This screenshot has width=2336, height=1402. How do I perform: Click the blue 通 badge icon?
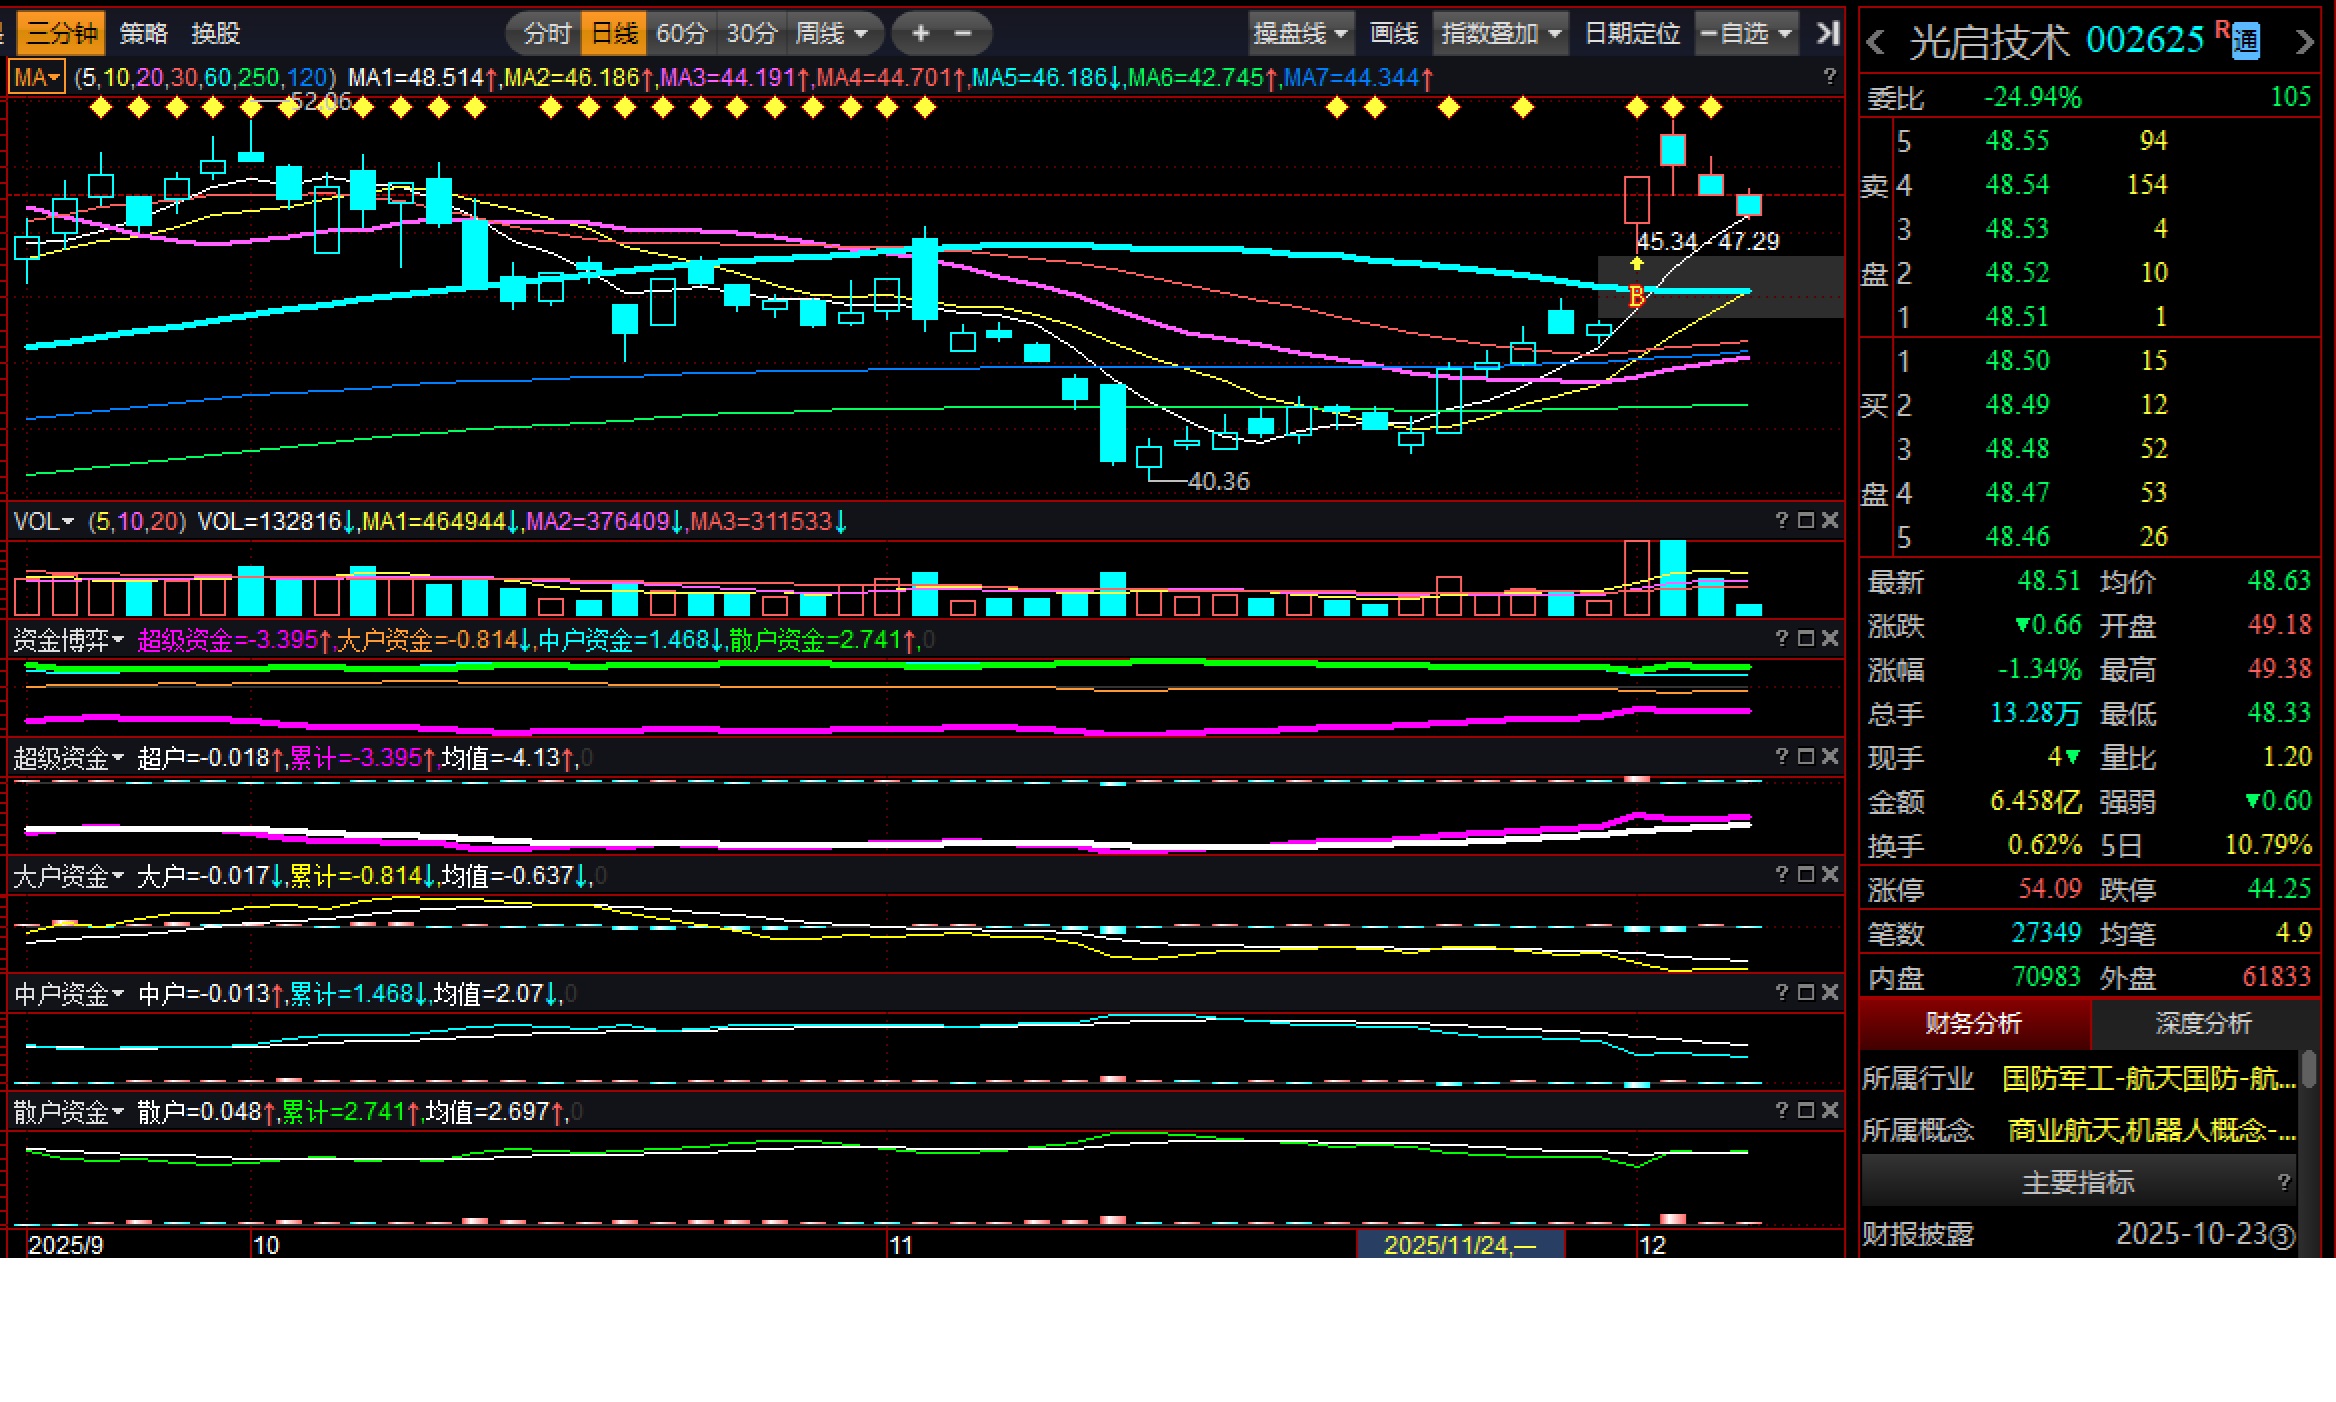pos(2246,41)
